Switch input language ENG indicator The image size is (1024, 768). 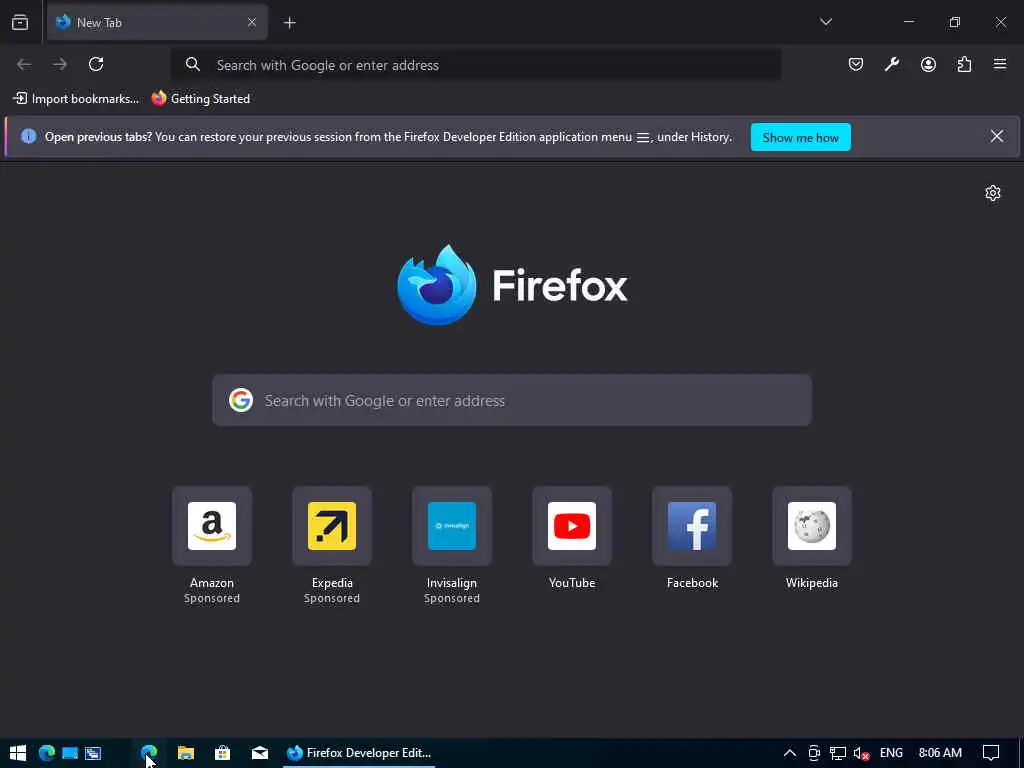point(891,753)
